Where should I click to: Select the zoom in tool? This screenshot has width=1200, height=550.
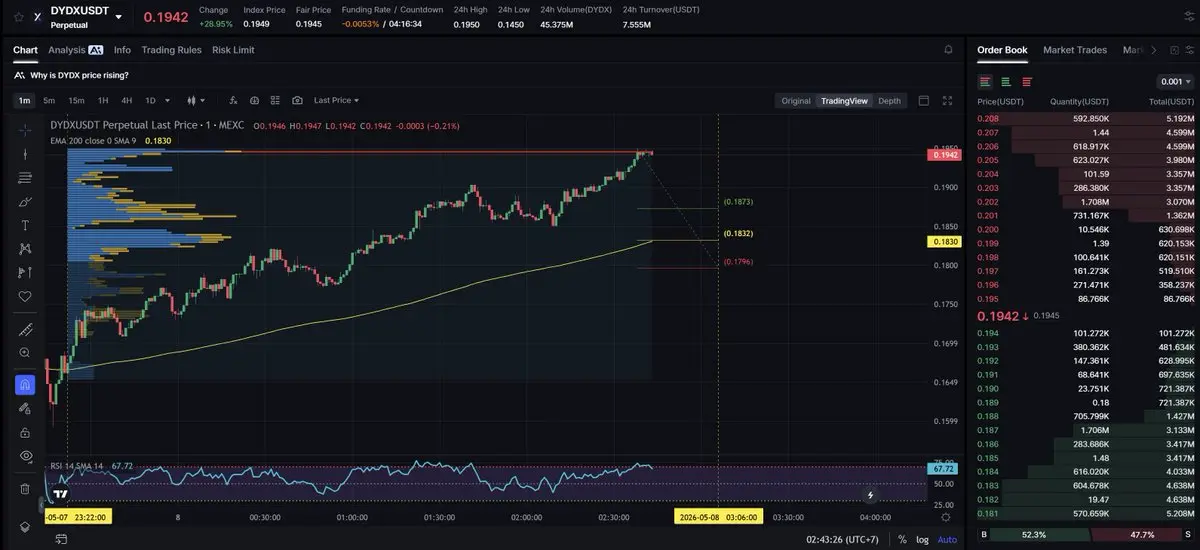(25, 352)
